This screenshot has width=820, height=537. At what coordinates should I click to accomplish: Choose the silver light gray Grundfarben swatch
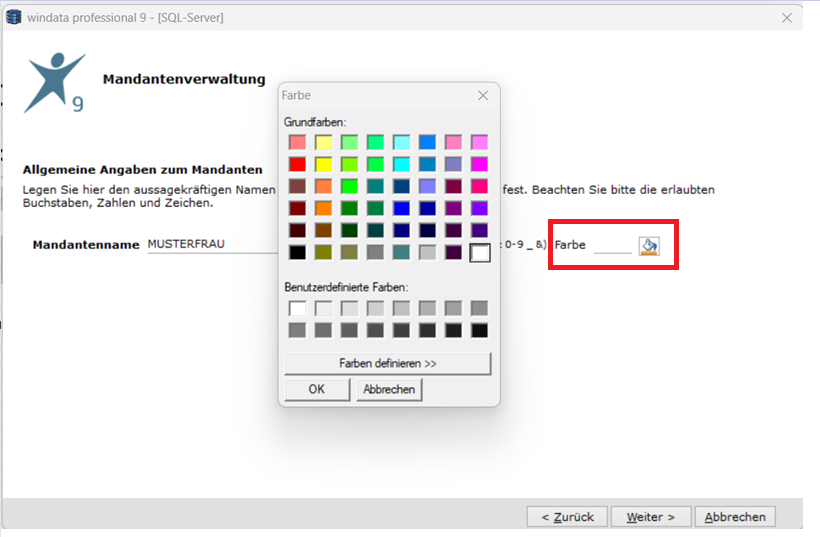[427, 253]
